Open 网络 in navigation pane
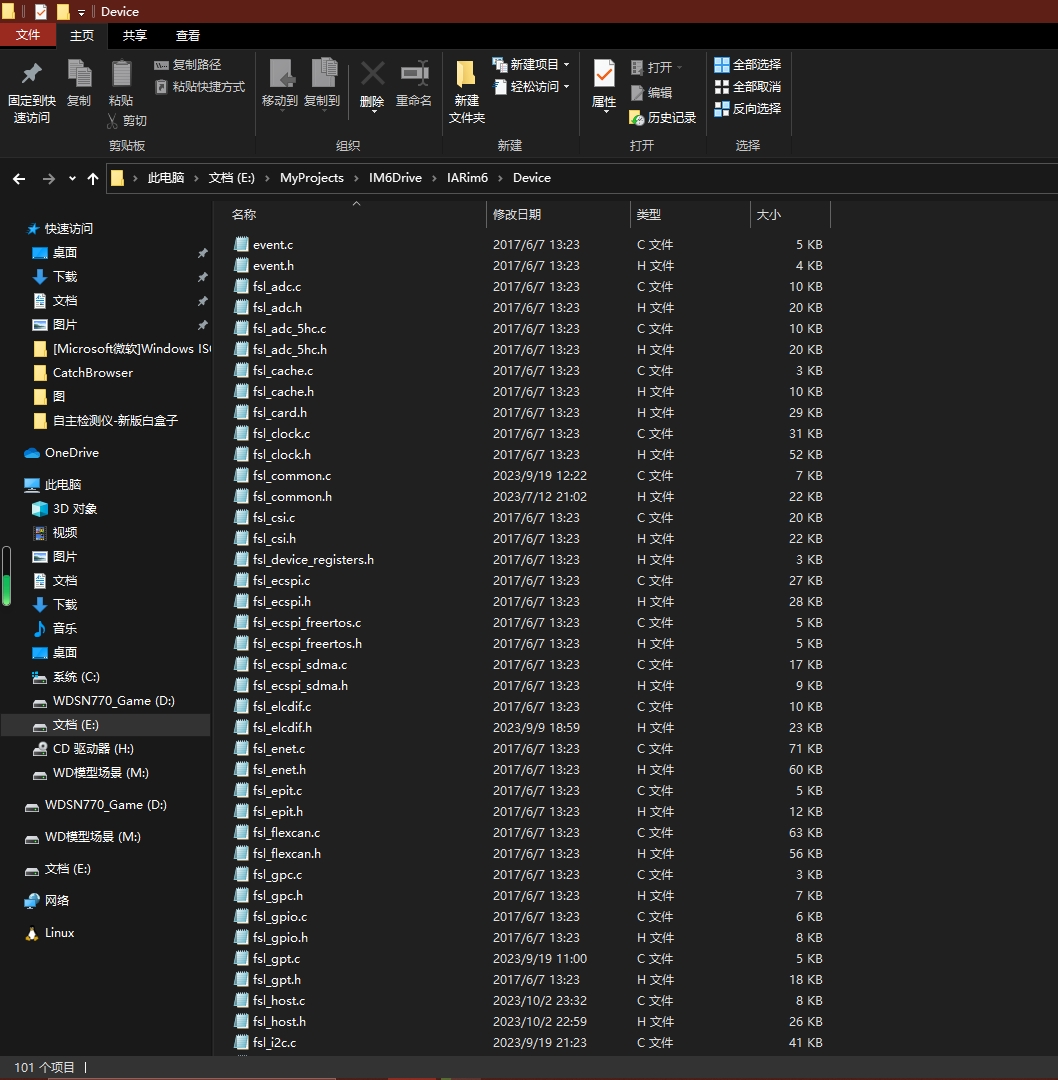The height and width of the screenshot is (1080, 1058). [47, 900]
